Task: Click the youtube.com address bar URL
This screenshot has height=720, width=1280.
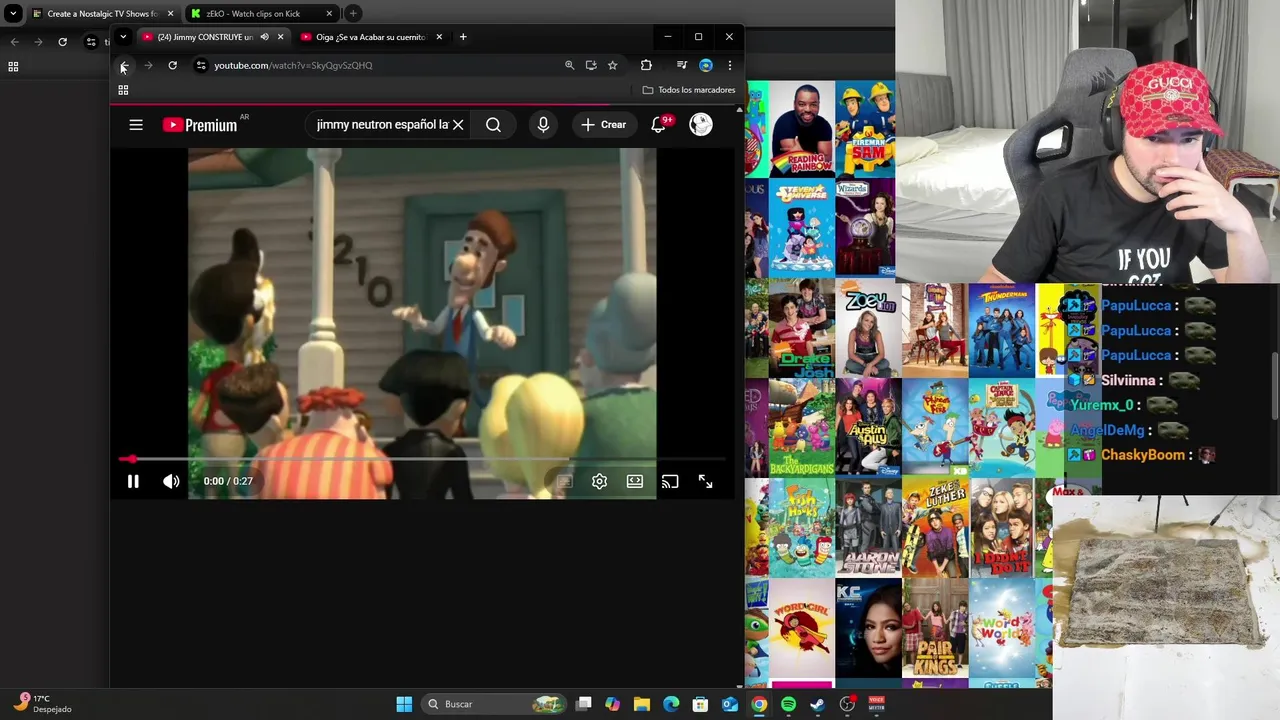Action: click(293, 66)
